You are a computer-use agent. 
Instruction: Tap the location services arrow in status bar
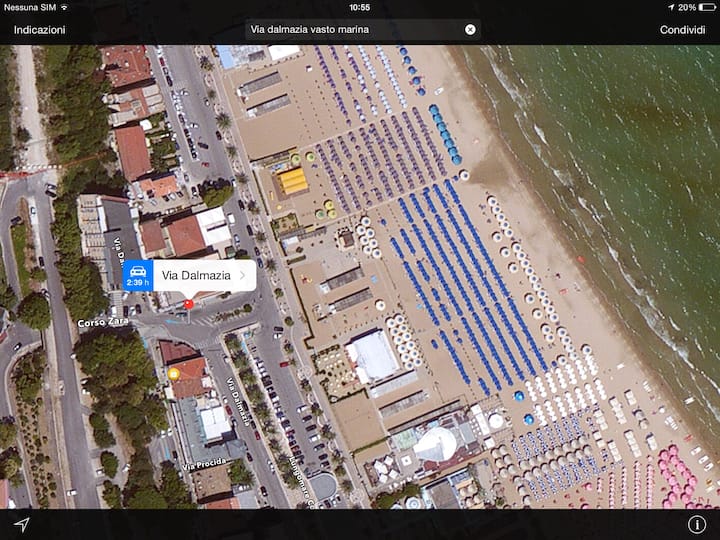pyautogui.click(x=670, y=7)
